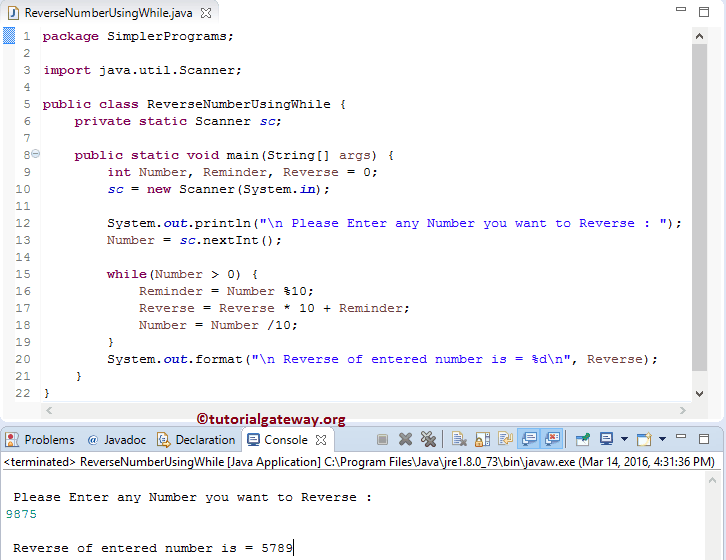Click the Console monitor icon
Screen dimensions: 726x560
pos(253,440)
